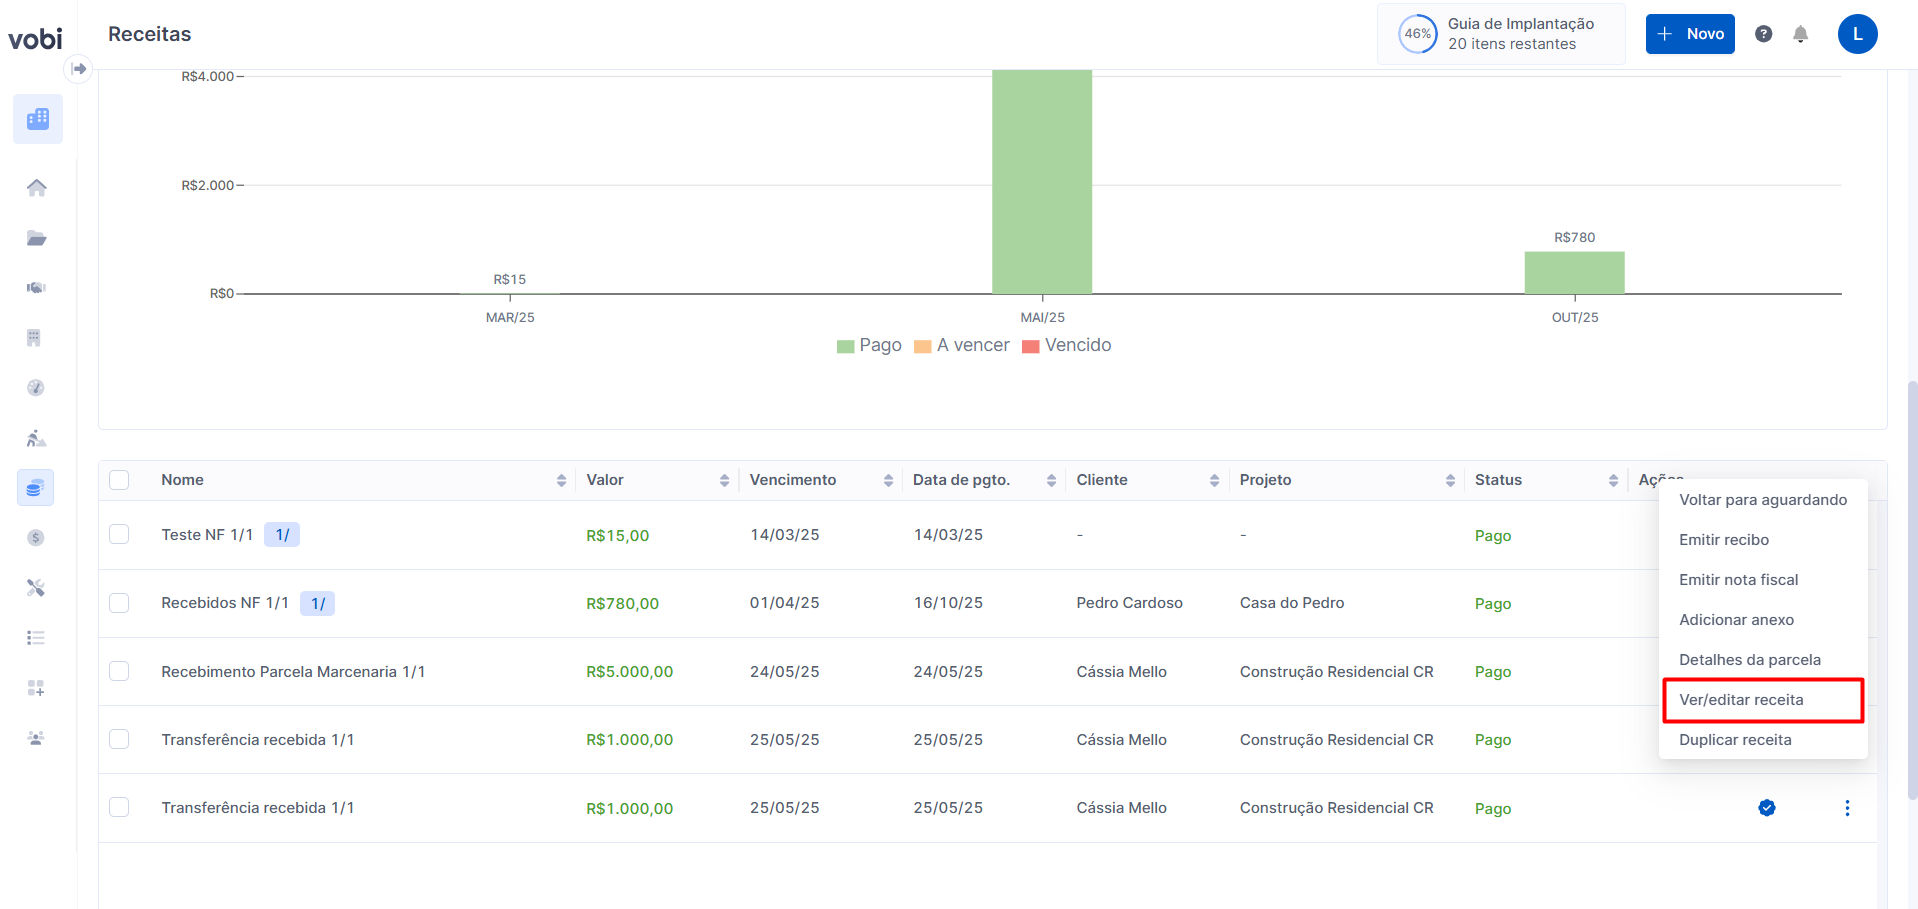Click the handshake icon in sidebar
Screen dimensions: 1918x909
pyautogui.click(x=37, y=288)
